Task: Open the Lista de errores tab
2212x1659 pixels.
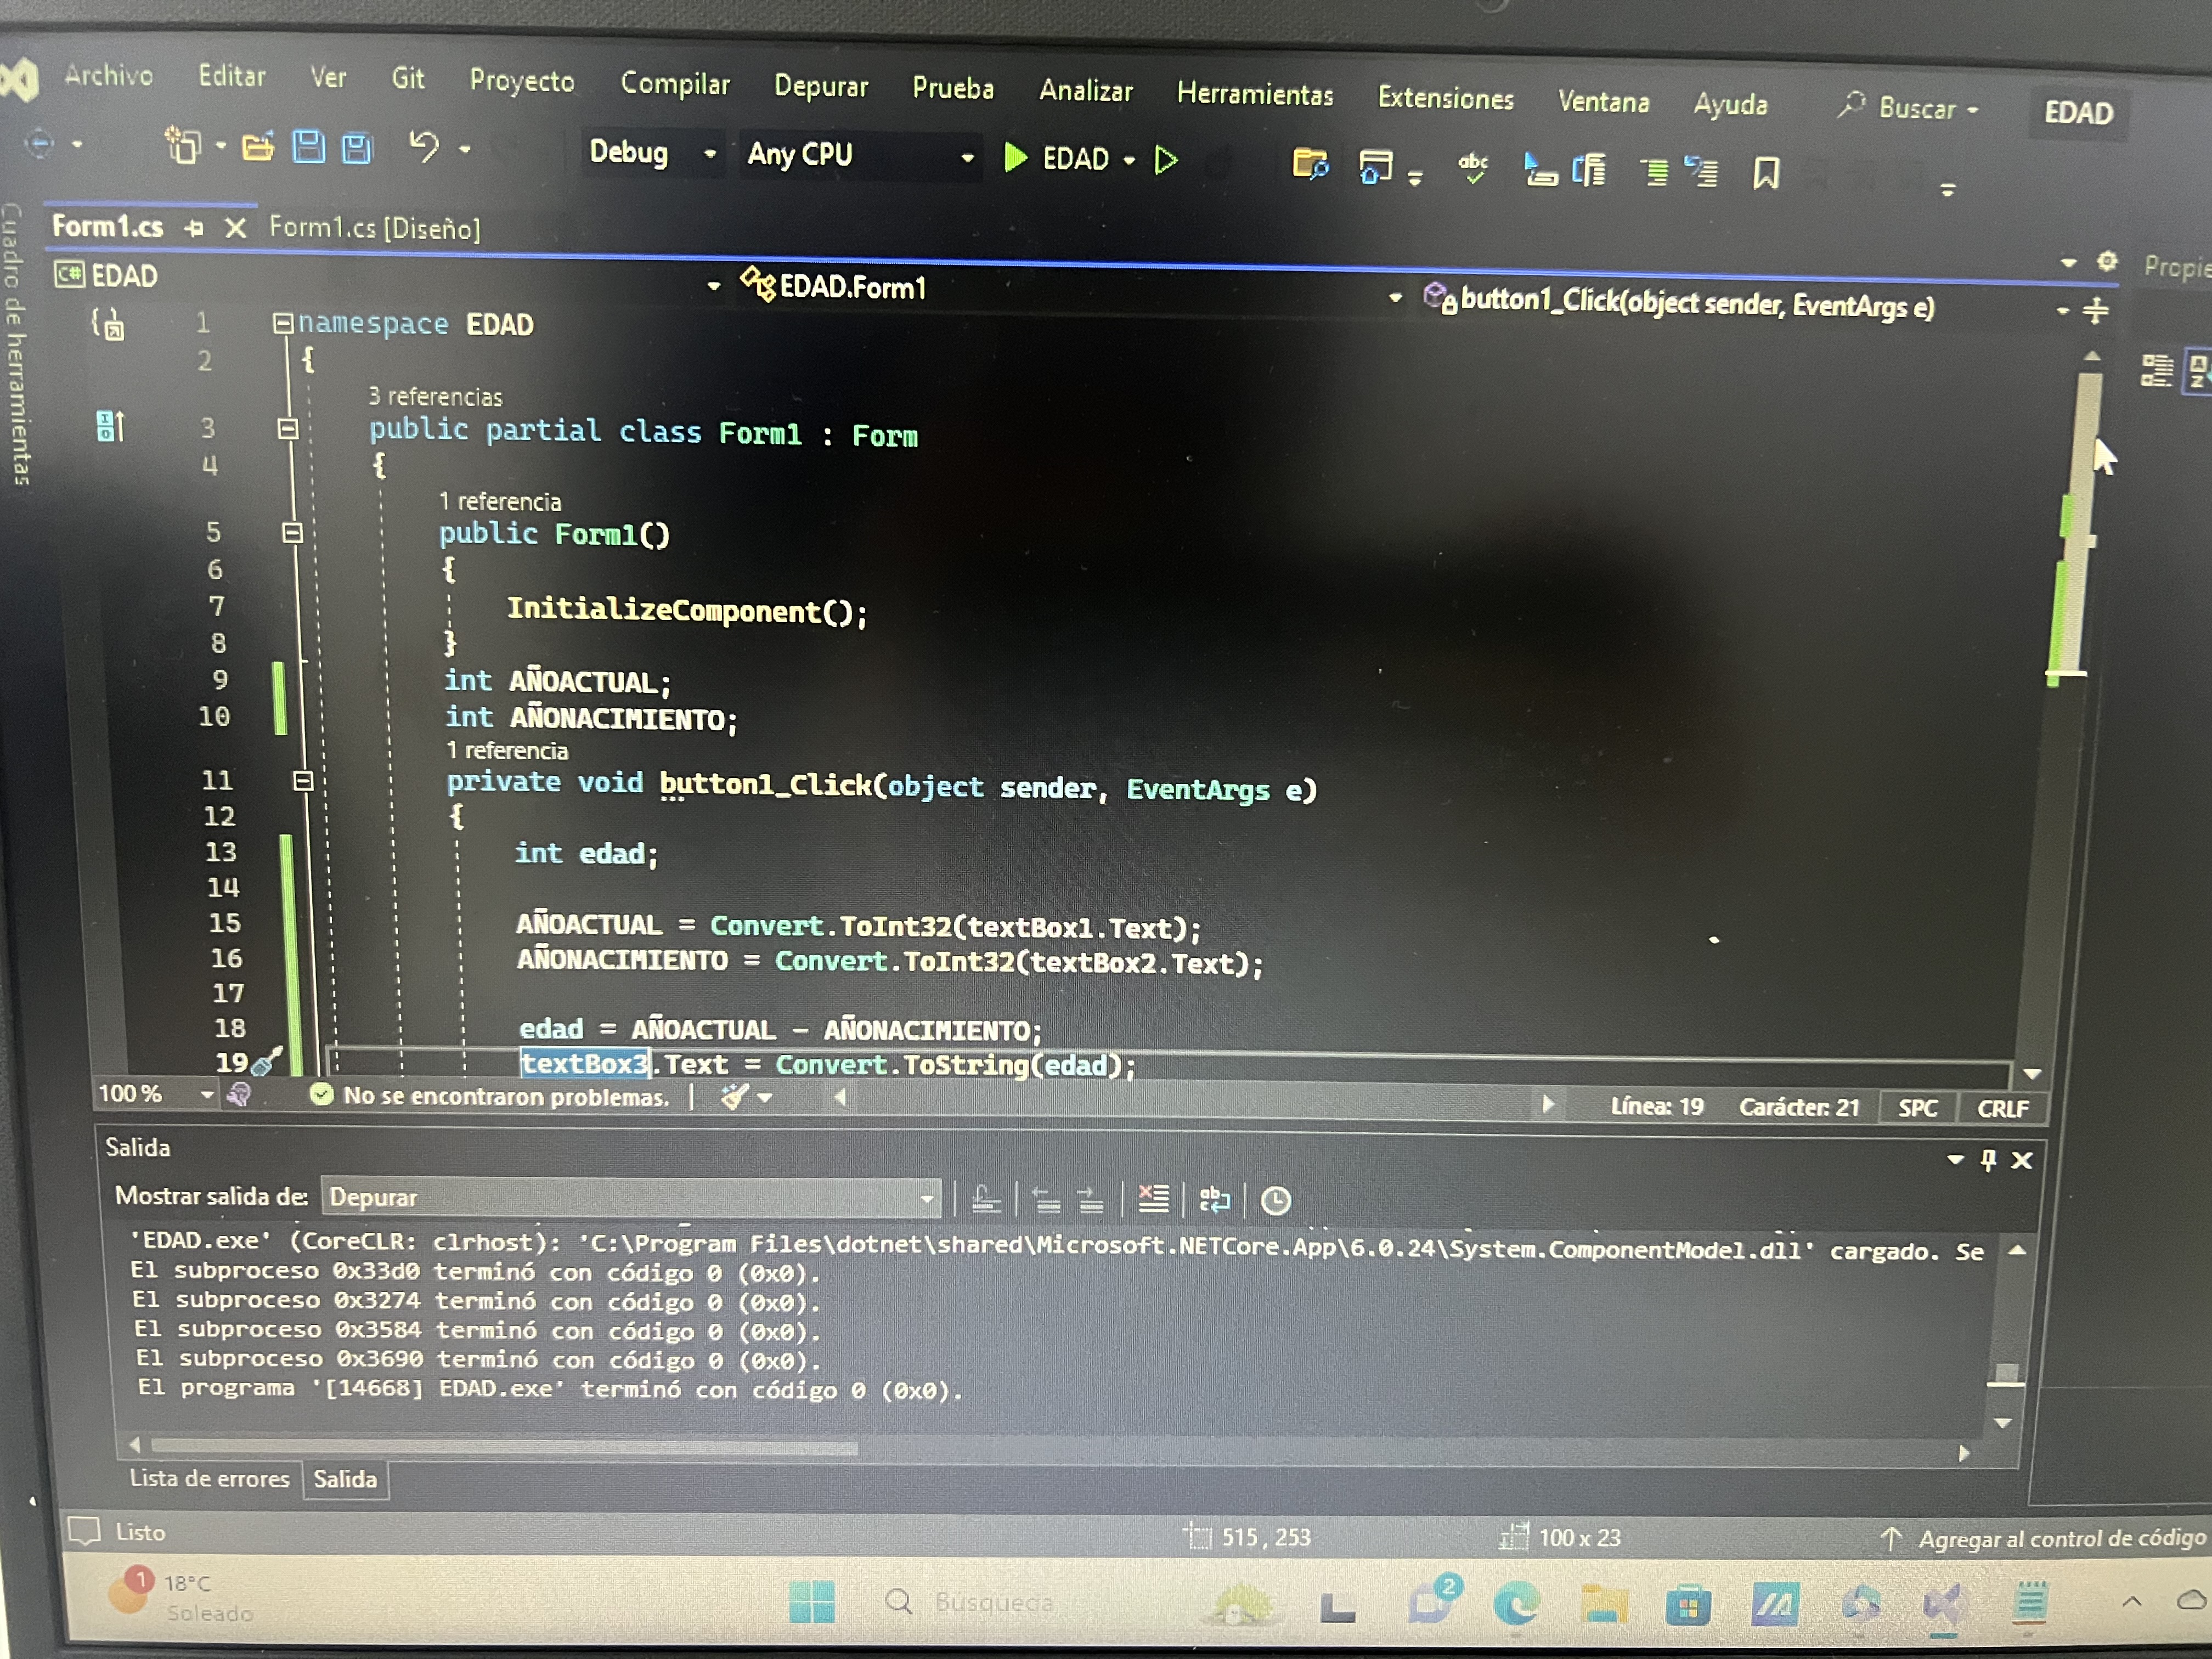Action: pos(209,1478)
